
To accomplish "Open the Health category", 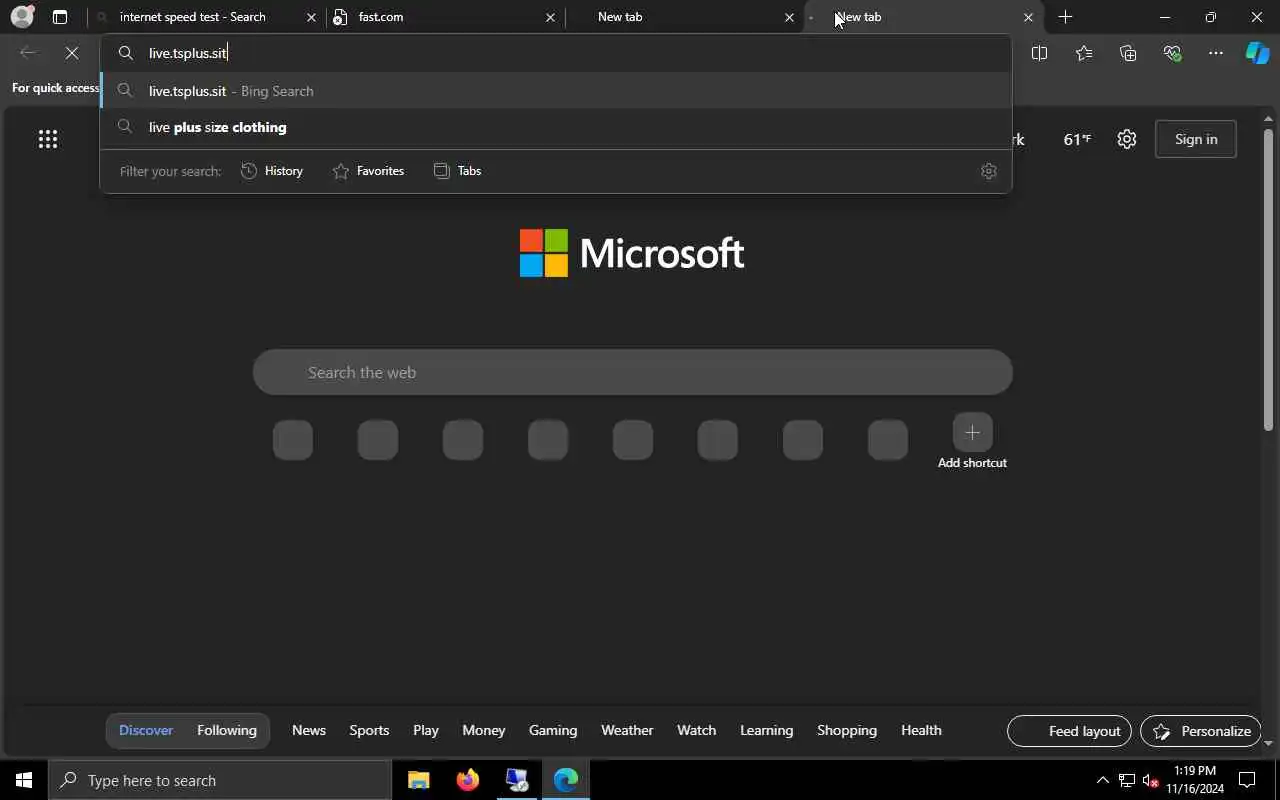I will tap(921, 730).
